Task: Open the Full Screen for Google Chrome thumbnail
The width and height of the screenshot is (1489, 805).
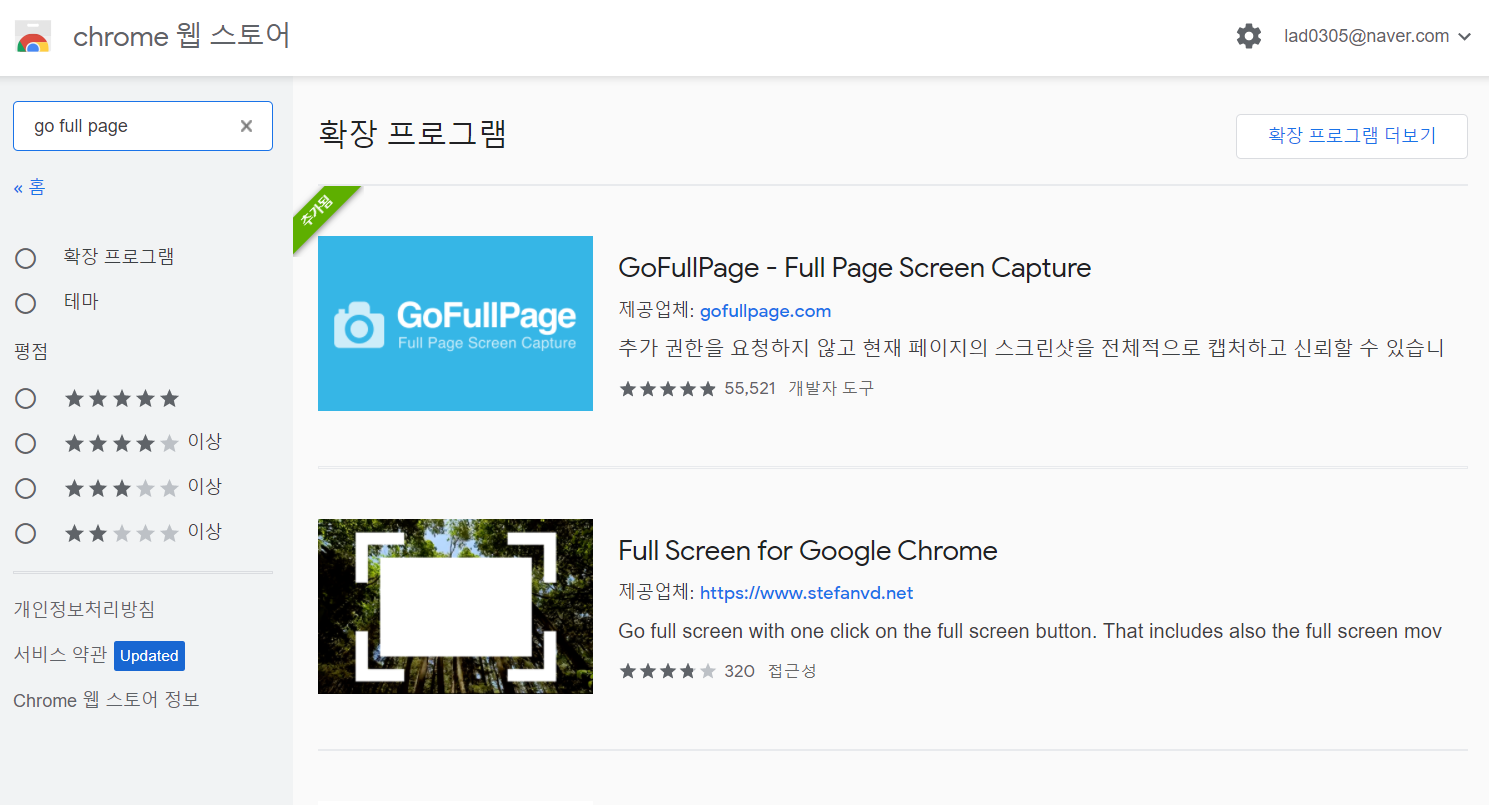Action: click(x=455, y=606)
